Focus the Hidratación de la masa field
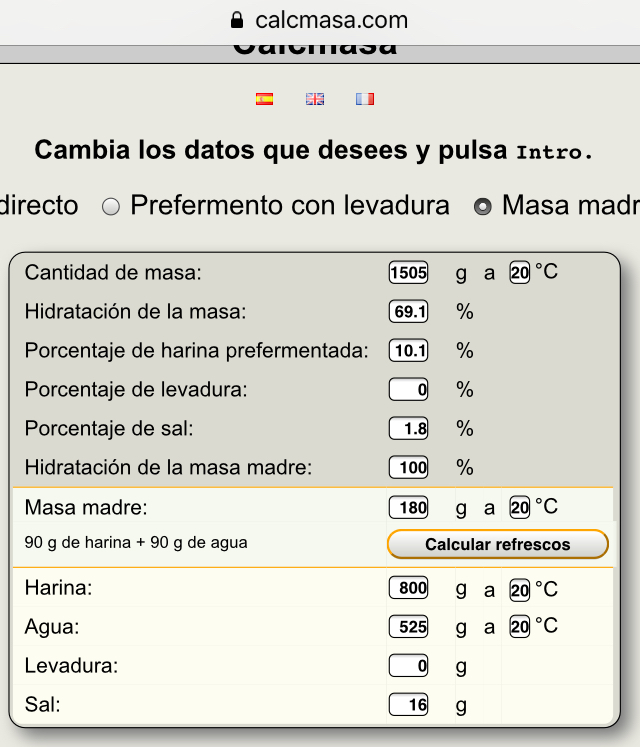Image resolution: width=640 pixels, height=747 pixels. [408, 311]
